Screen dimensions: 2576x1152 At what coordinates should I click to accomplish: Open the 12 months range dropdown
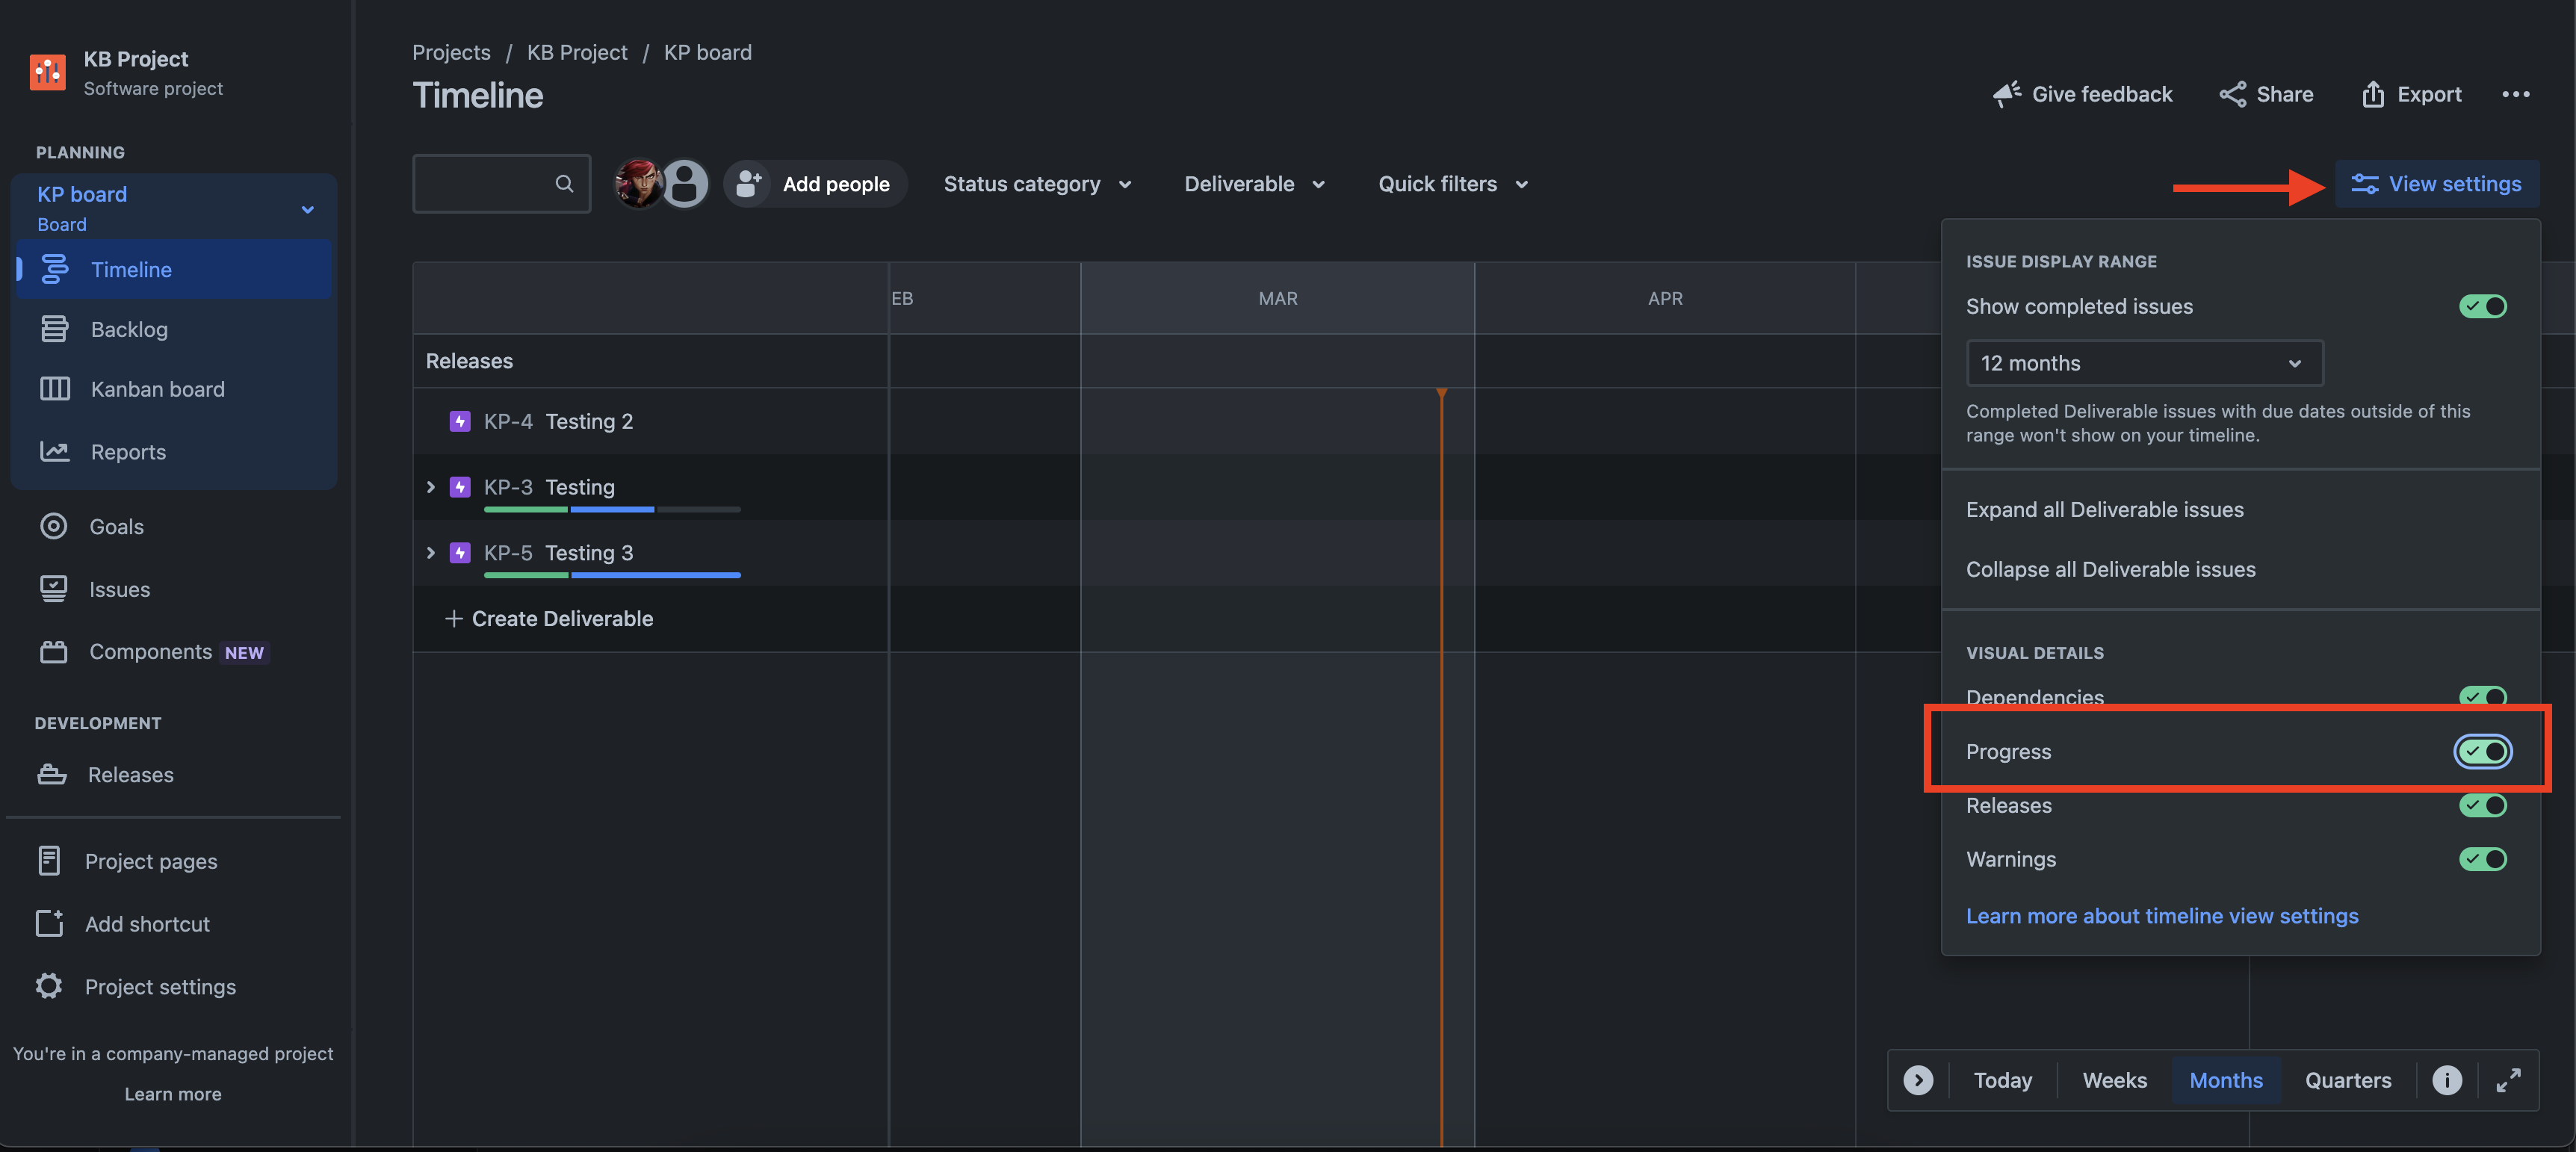[2143, 363]
